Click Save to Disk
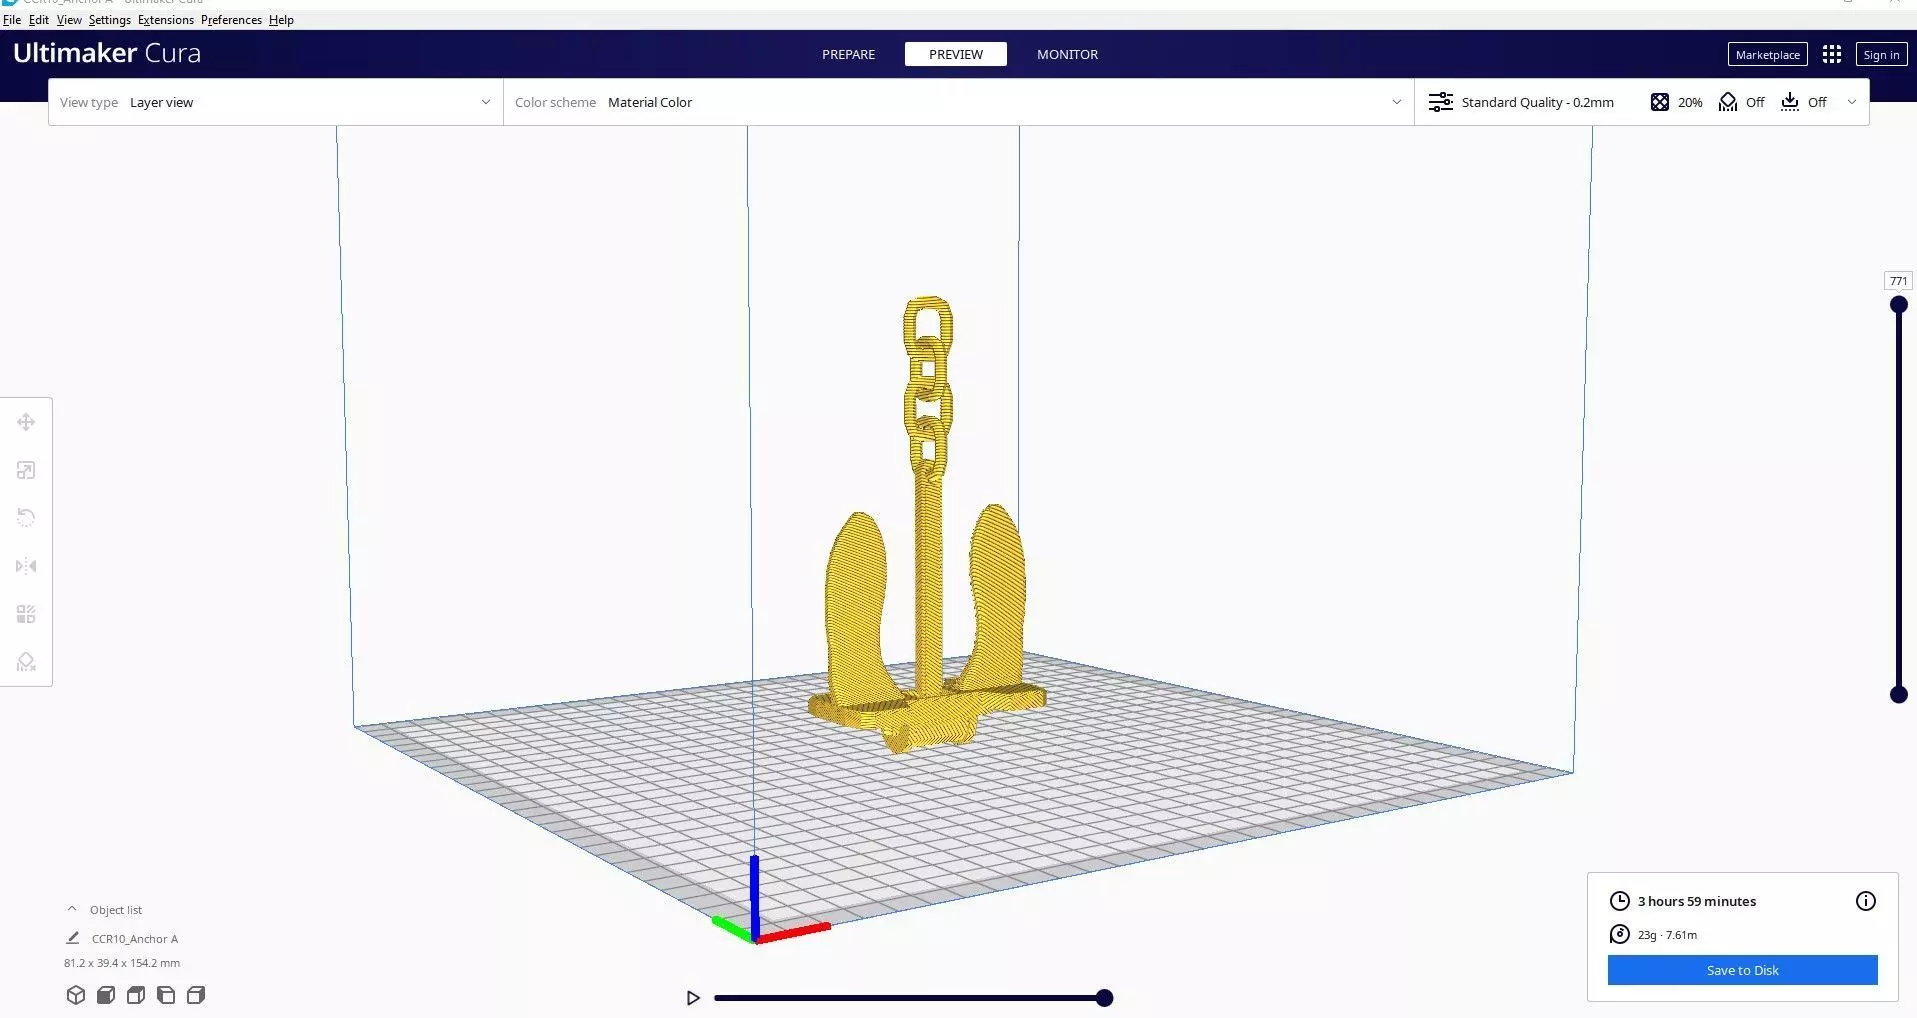The height and width of the screenshot is (1018, 1917). click(x=1742, y=970)
